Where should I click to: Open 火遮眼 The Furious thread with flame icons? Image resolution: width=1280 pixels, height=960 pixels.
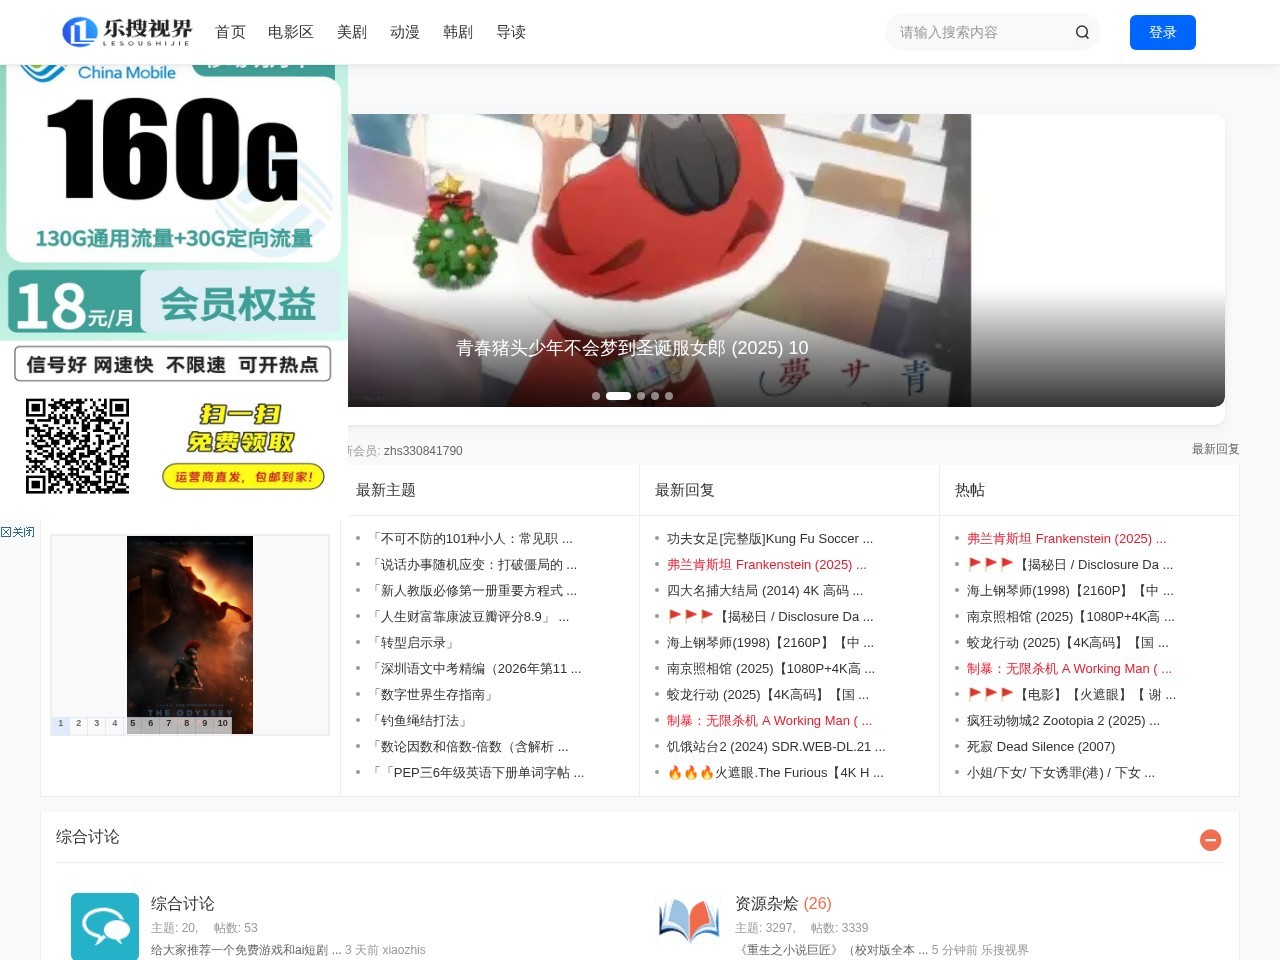point(775,772)
